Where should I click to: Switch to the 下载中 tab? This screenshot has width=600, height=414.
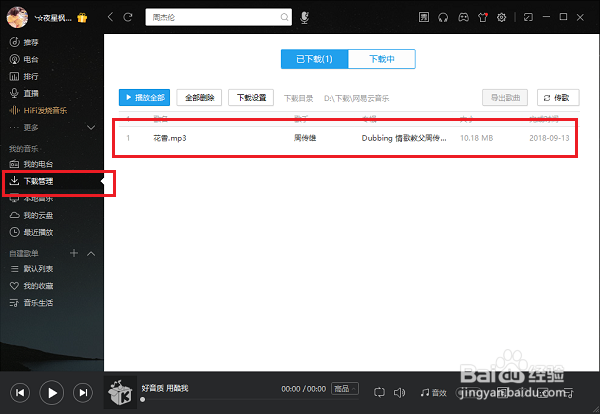tap(382, 59)
